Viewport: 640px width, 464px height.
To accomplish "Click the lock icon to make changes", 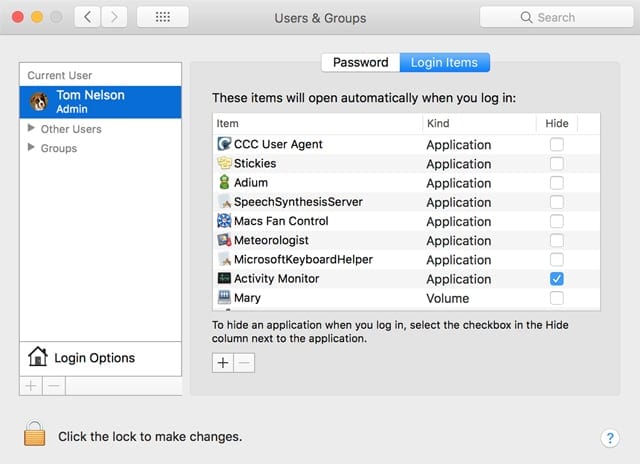I will pos(35,435).
